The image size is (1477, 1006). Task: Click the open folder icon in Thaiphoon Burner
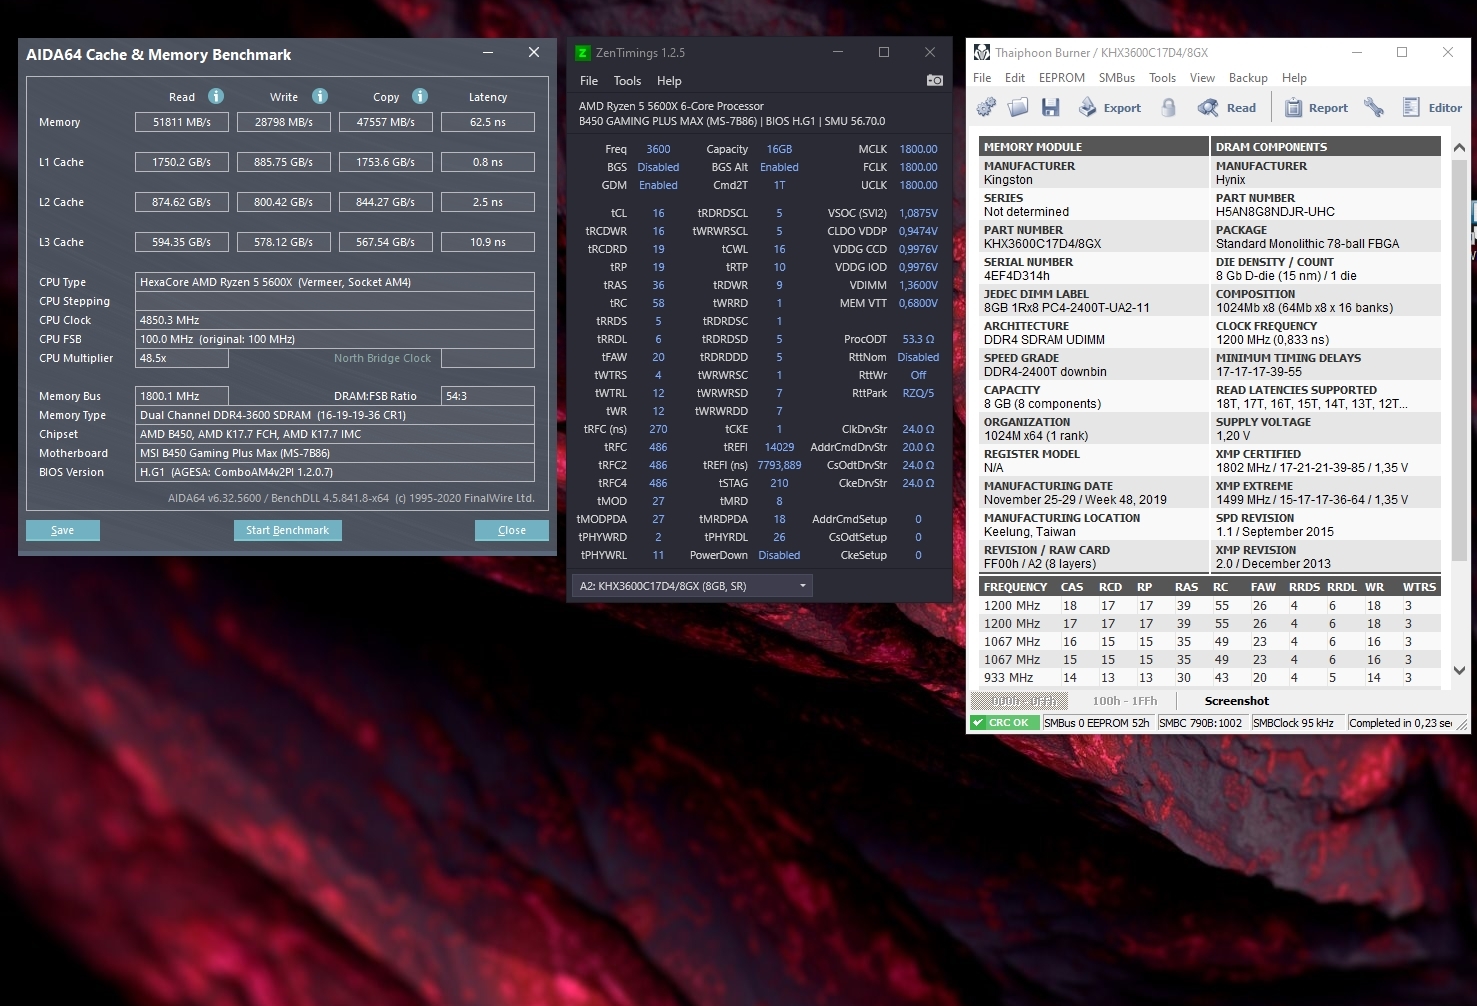tap(1018, 108)
